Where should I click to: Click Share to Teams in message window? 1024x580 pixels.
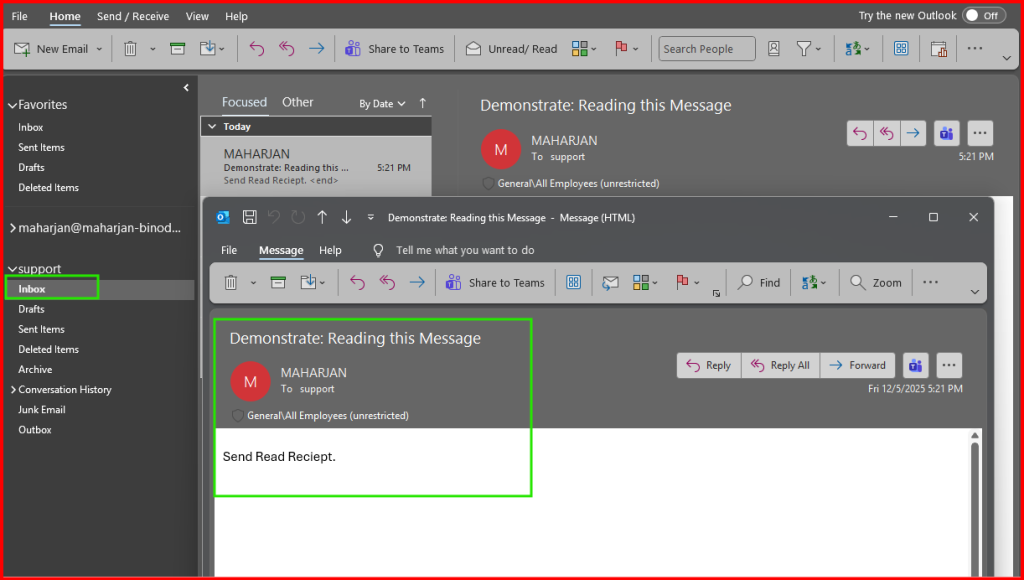(496, 283)
